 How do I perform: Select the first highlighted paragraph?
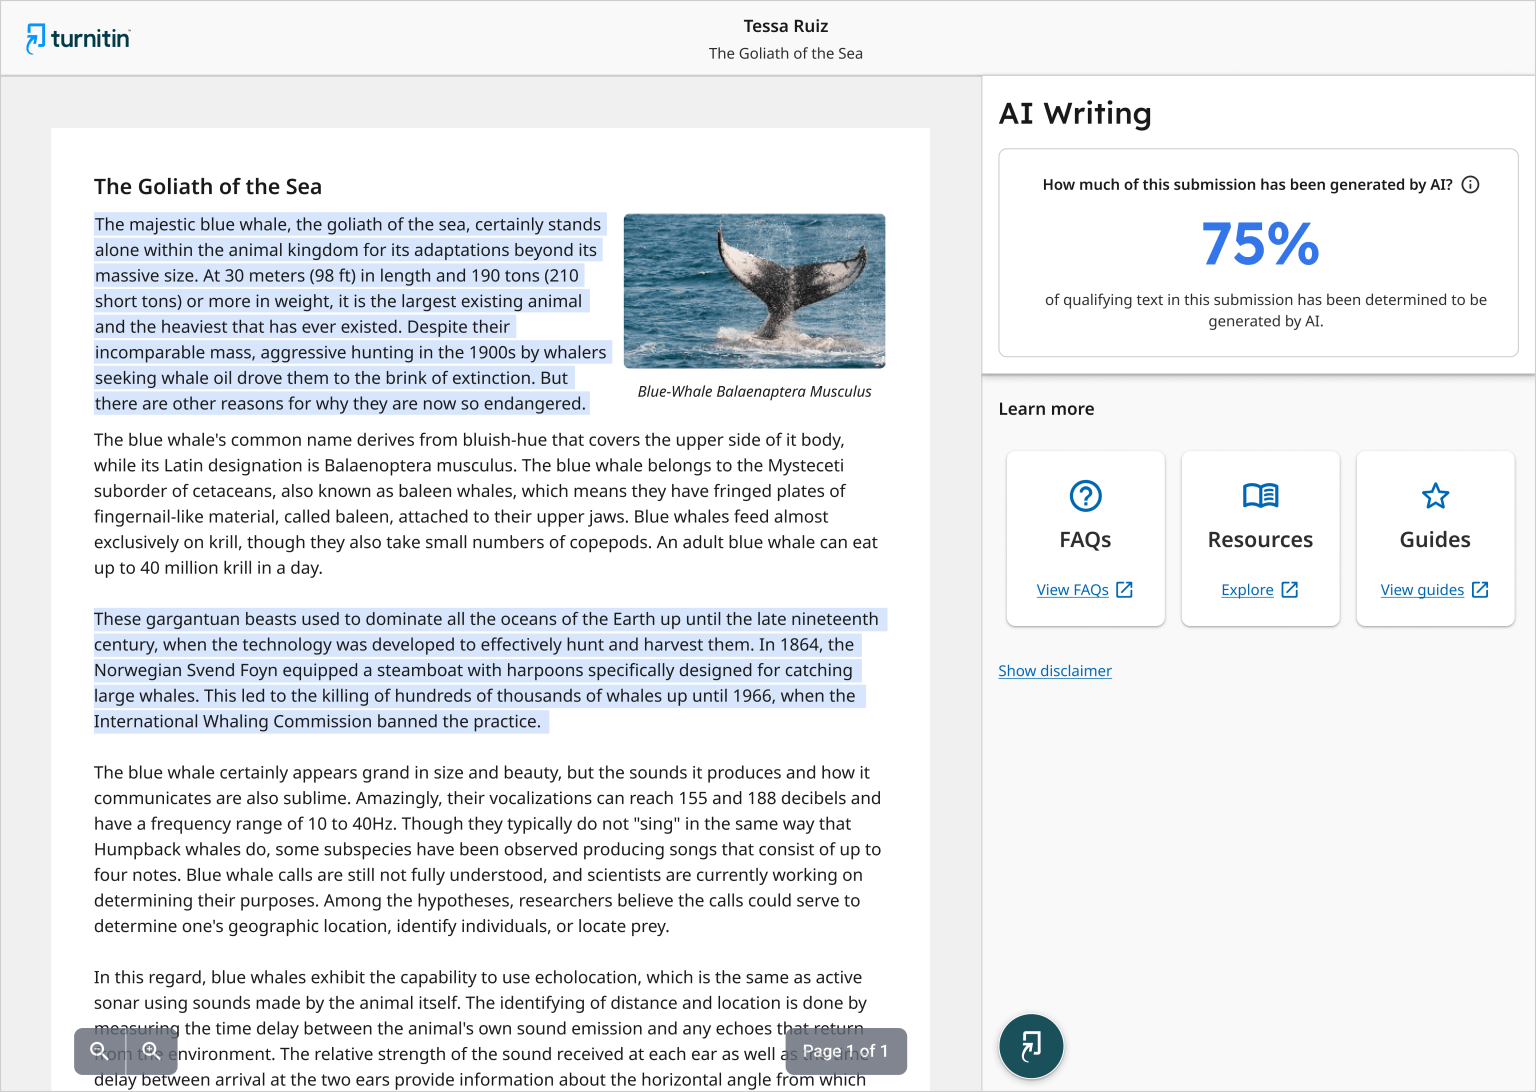click(350, 313)
